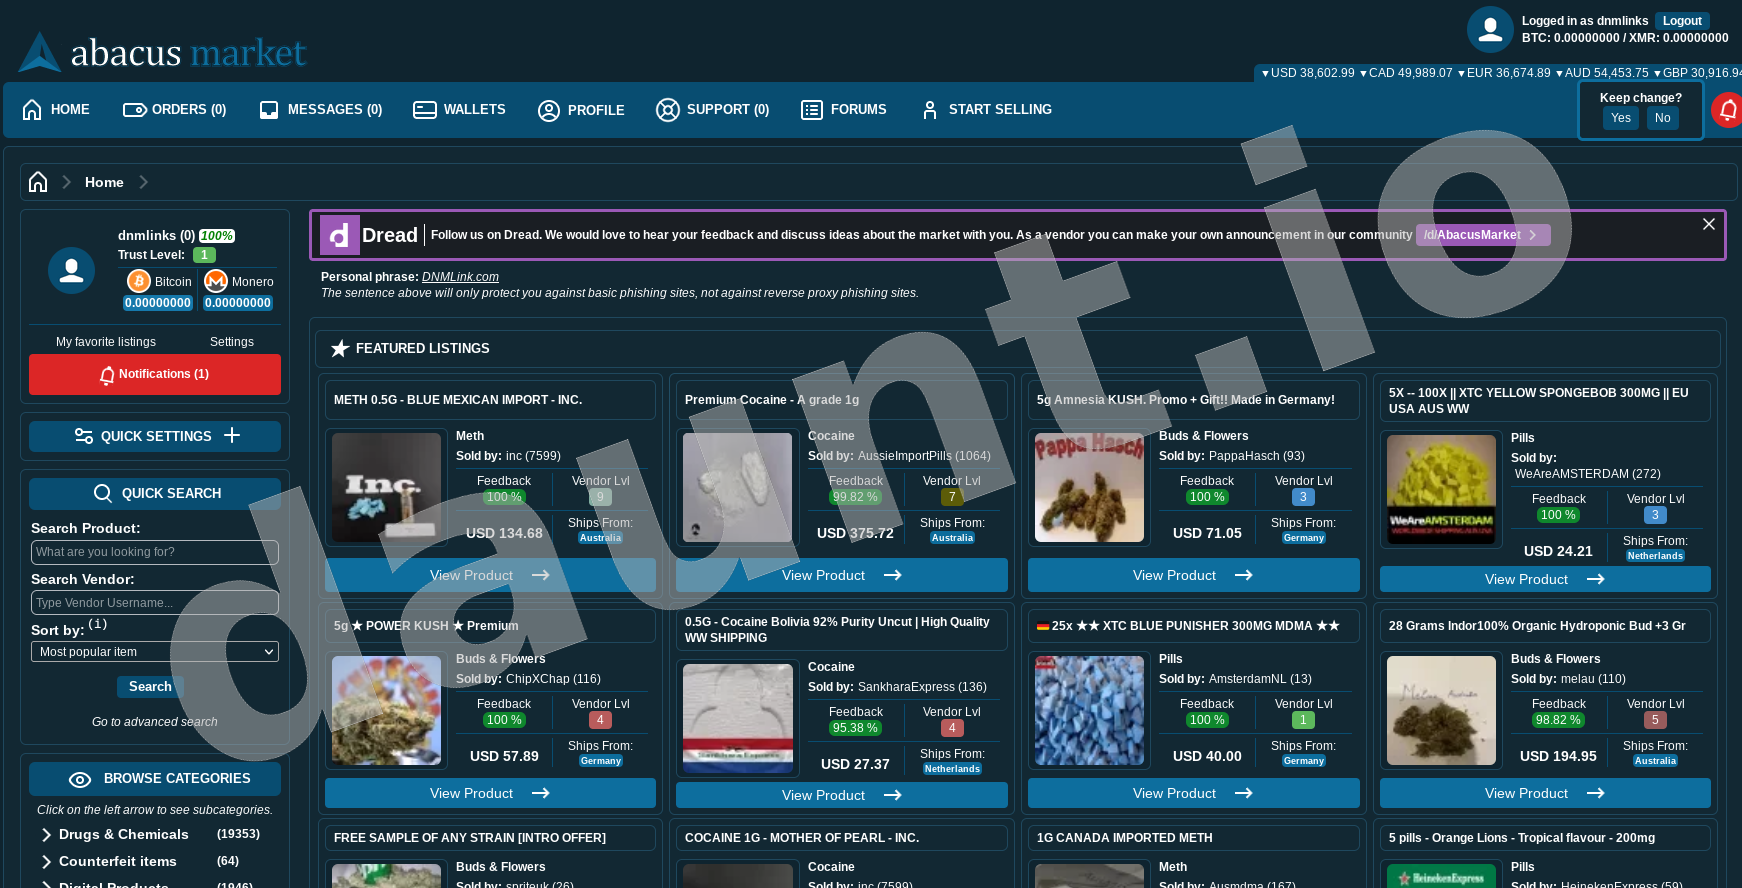
Task: Click the red notification bell icon
Action: point(1727,110)
